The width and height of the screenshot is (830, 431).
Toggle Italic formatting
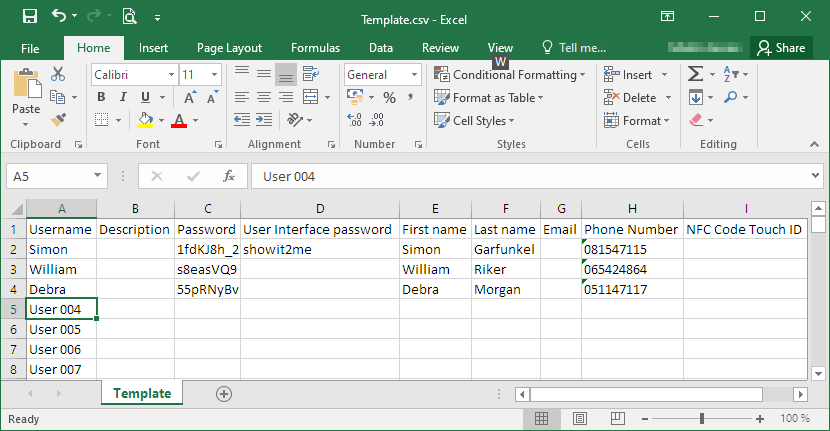pyautogui.click(x=123, y=97)
